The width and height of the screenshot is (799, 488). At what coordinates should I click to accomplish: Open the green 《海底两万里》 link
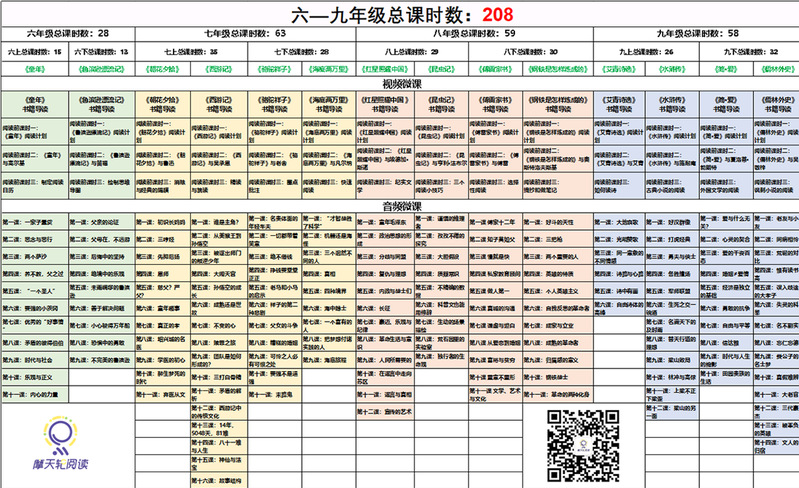tap(329, 69)
